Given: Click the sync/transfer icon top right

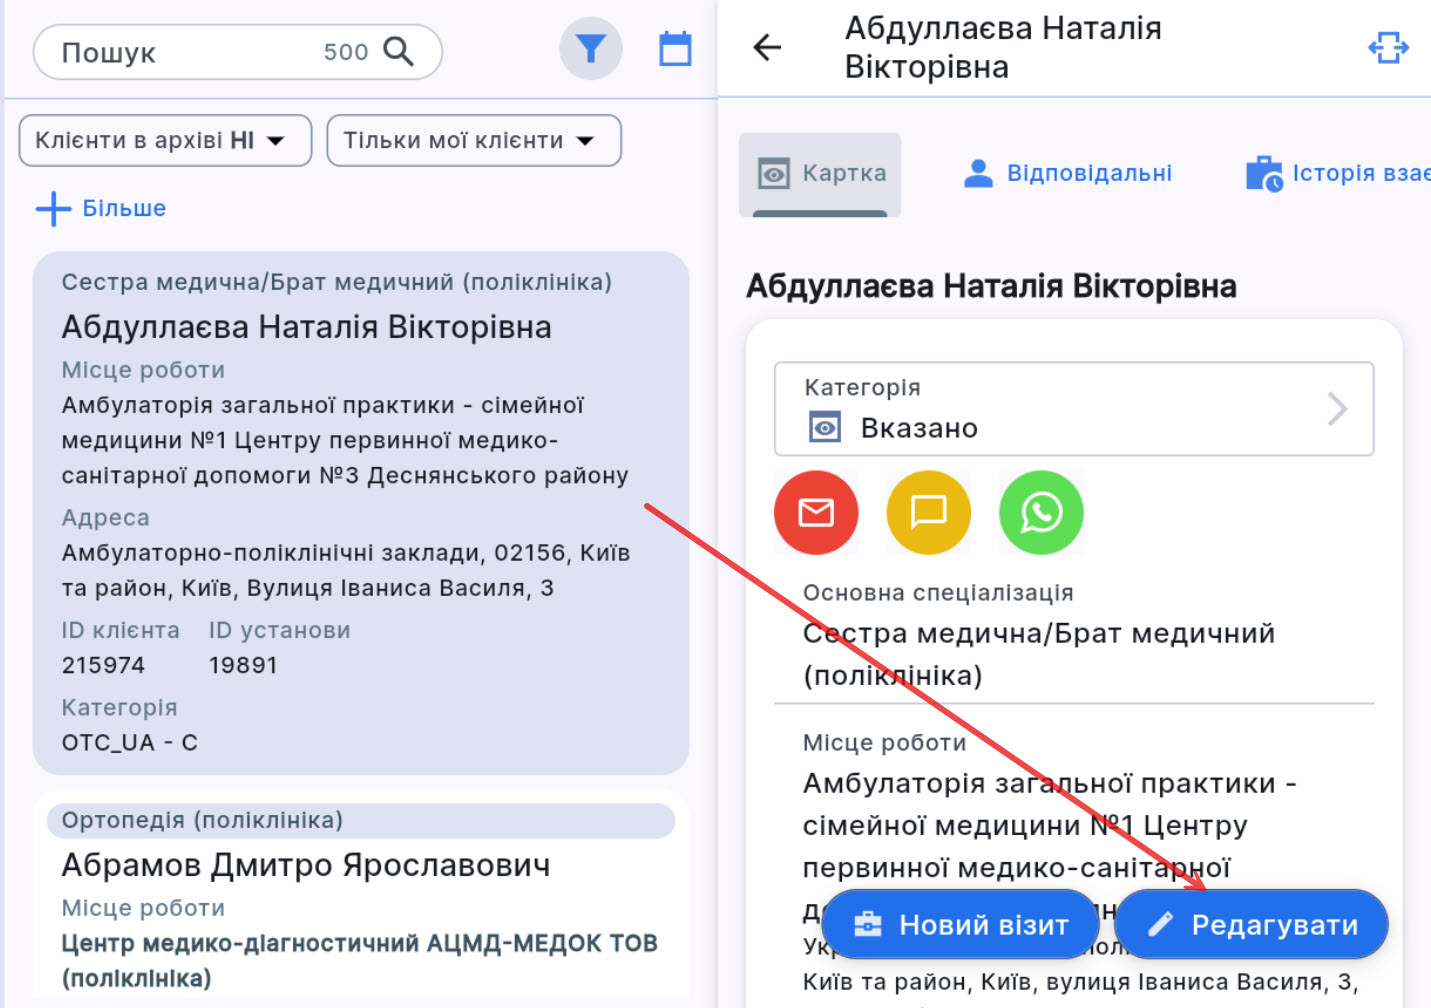Looking at the screenshot, I should pos(1388,47).
